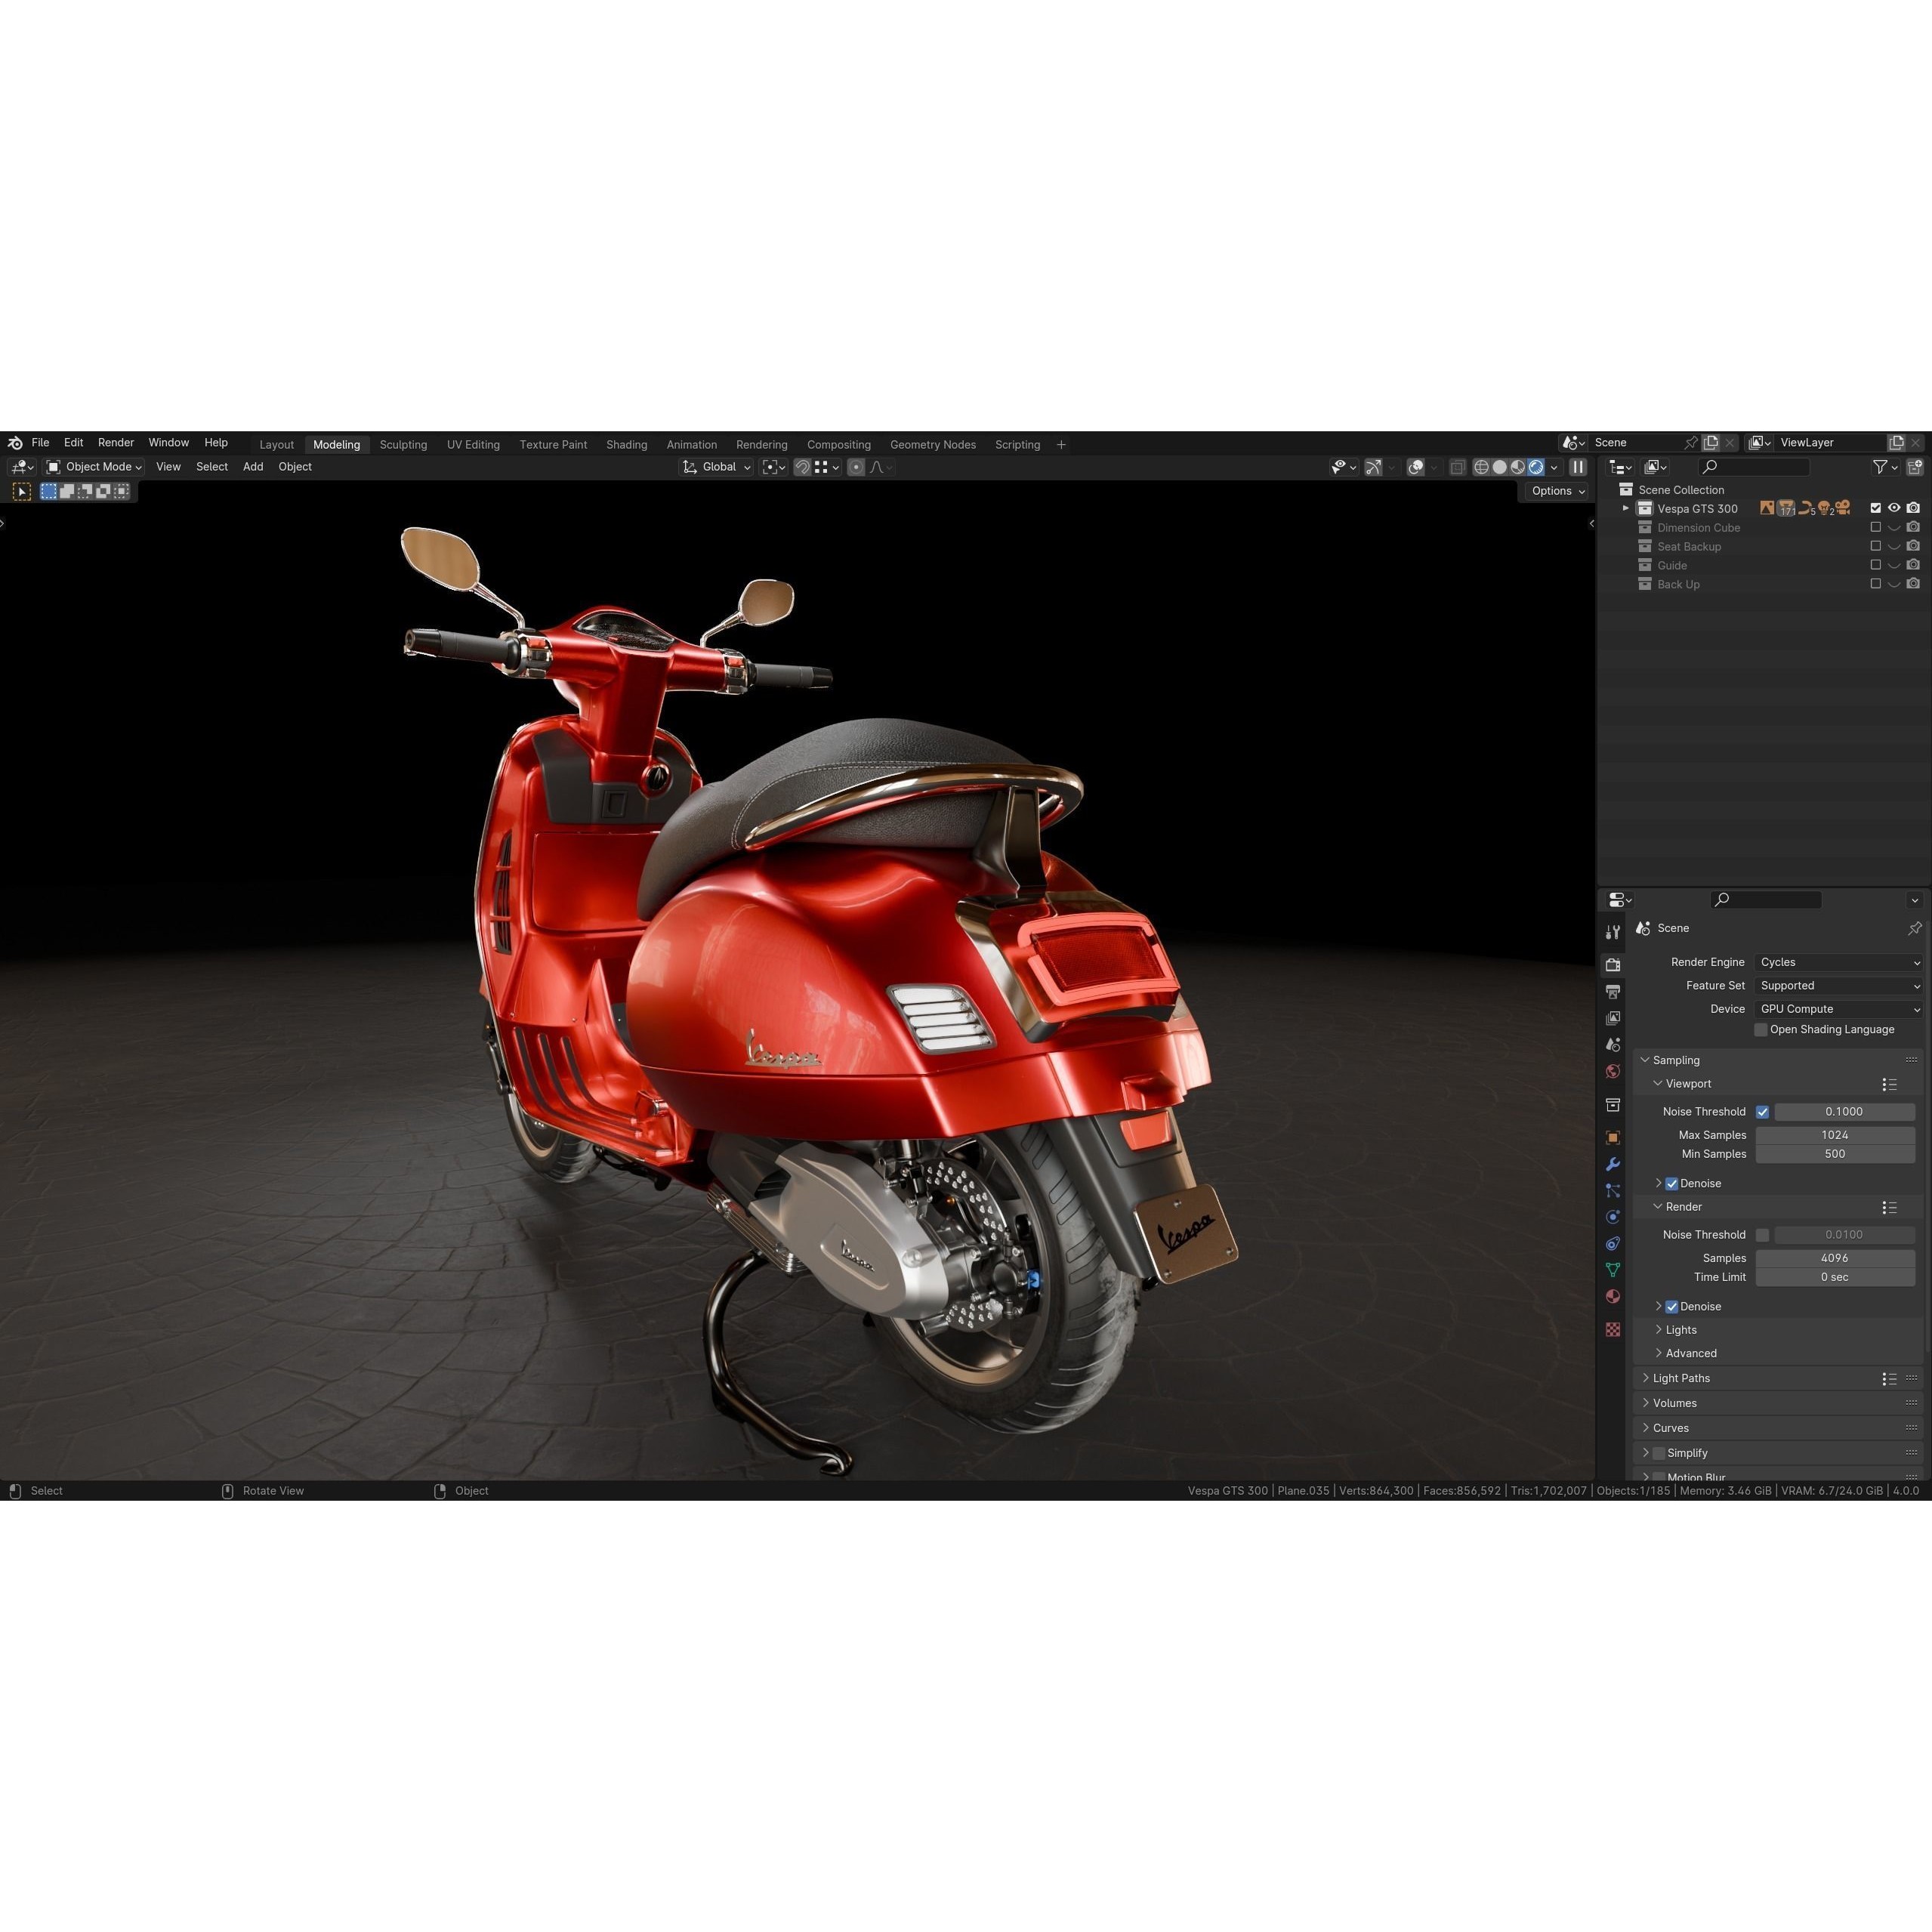Click the Blender logo menu icon
Screen dimensions: 1932x1932
pos(15,442)
